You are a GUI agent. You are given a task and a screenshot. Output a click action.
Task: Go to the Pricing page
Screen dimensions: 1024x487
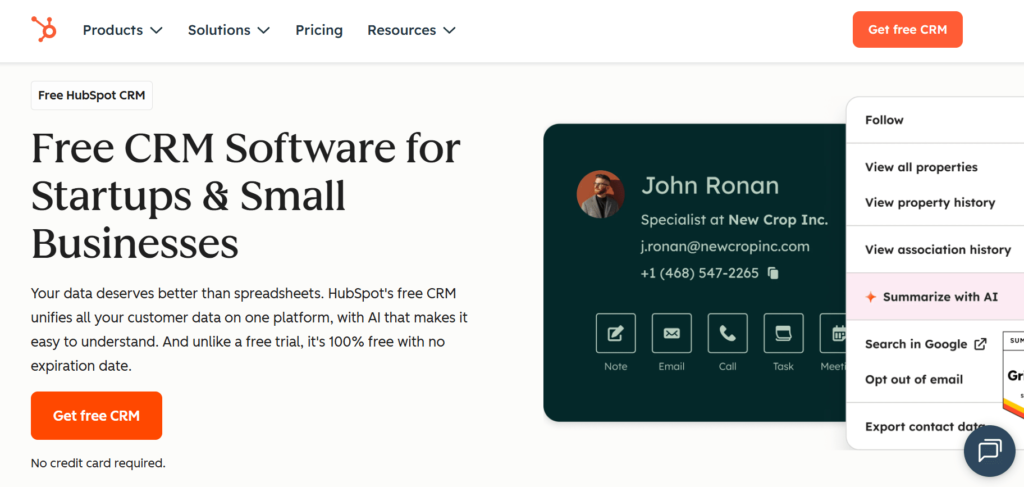pos(319,30)
